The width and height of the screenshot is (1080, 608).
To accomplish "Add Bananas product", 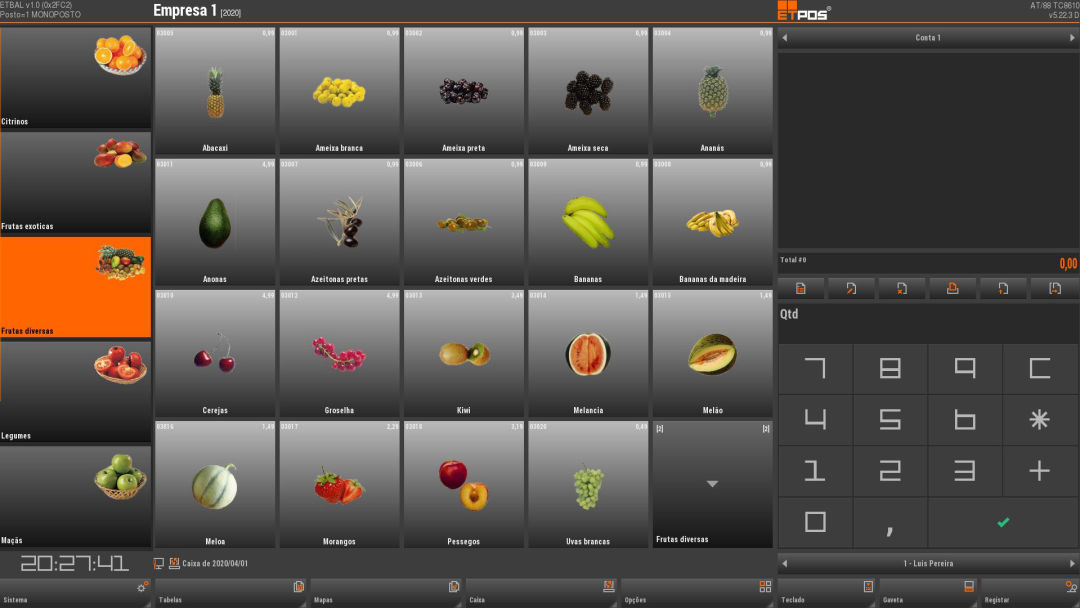I will [x=588, y=222].
